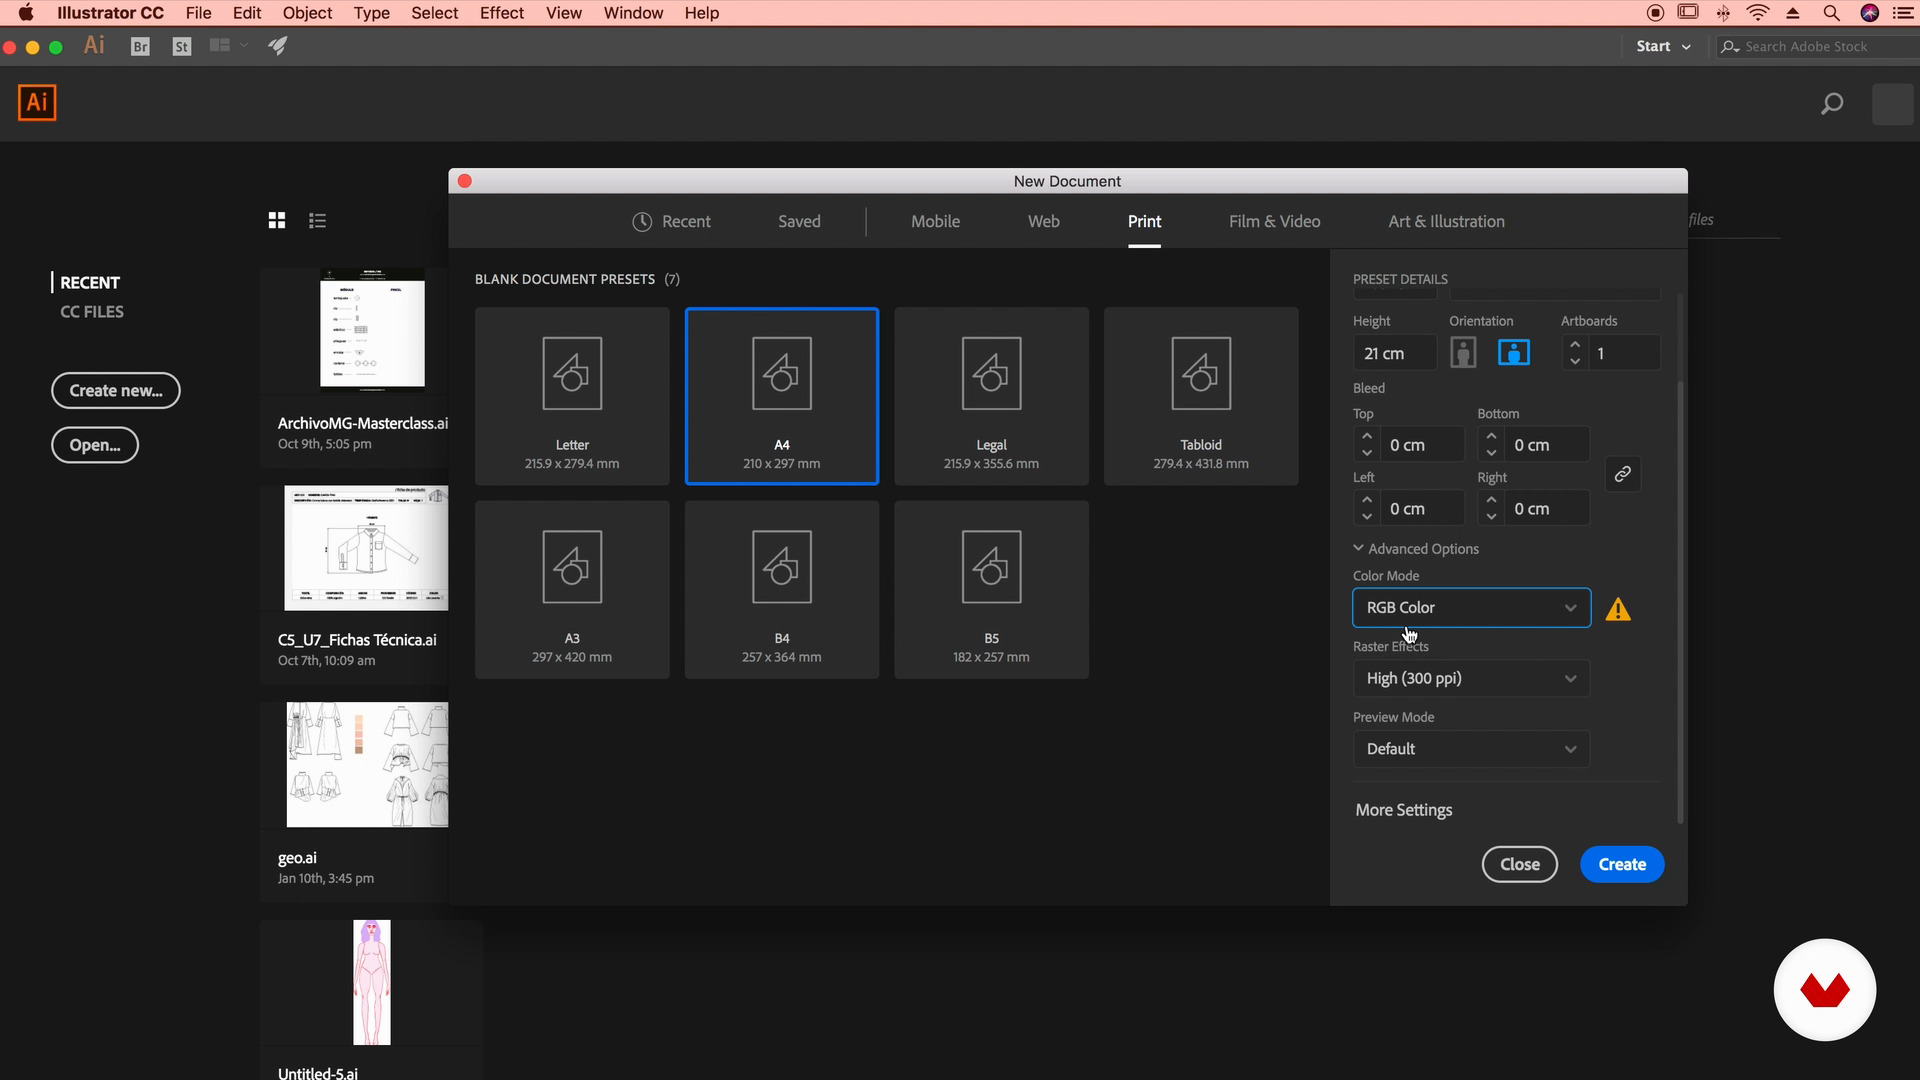The width and height of the screenshot is (1920, 1080).
Task: Switch to the Web tab
Action: click(x=1043, y=222)
